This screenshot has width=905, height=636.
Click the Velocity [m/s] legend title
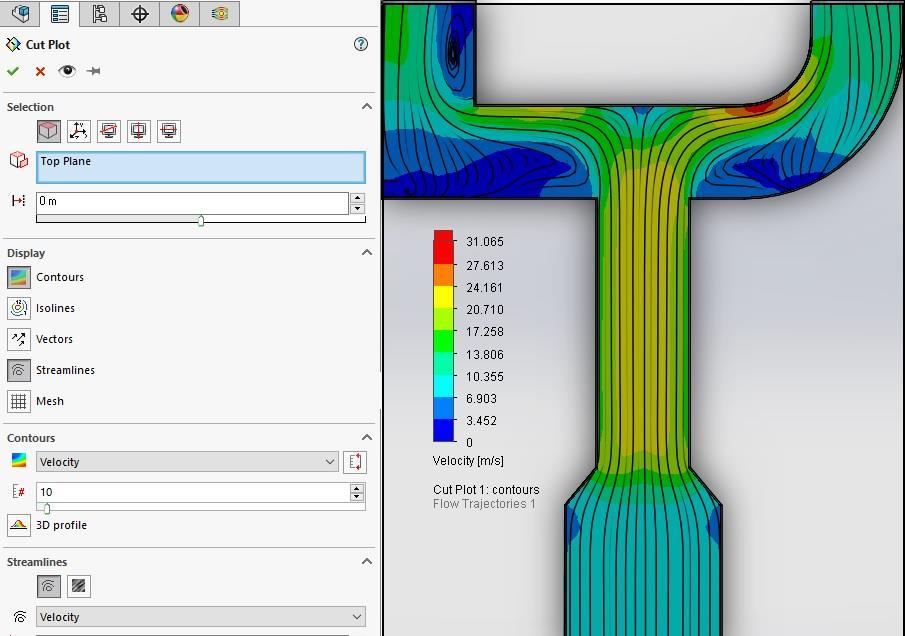468,461
